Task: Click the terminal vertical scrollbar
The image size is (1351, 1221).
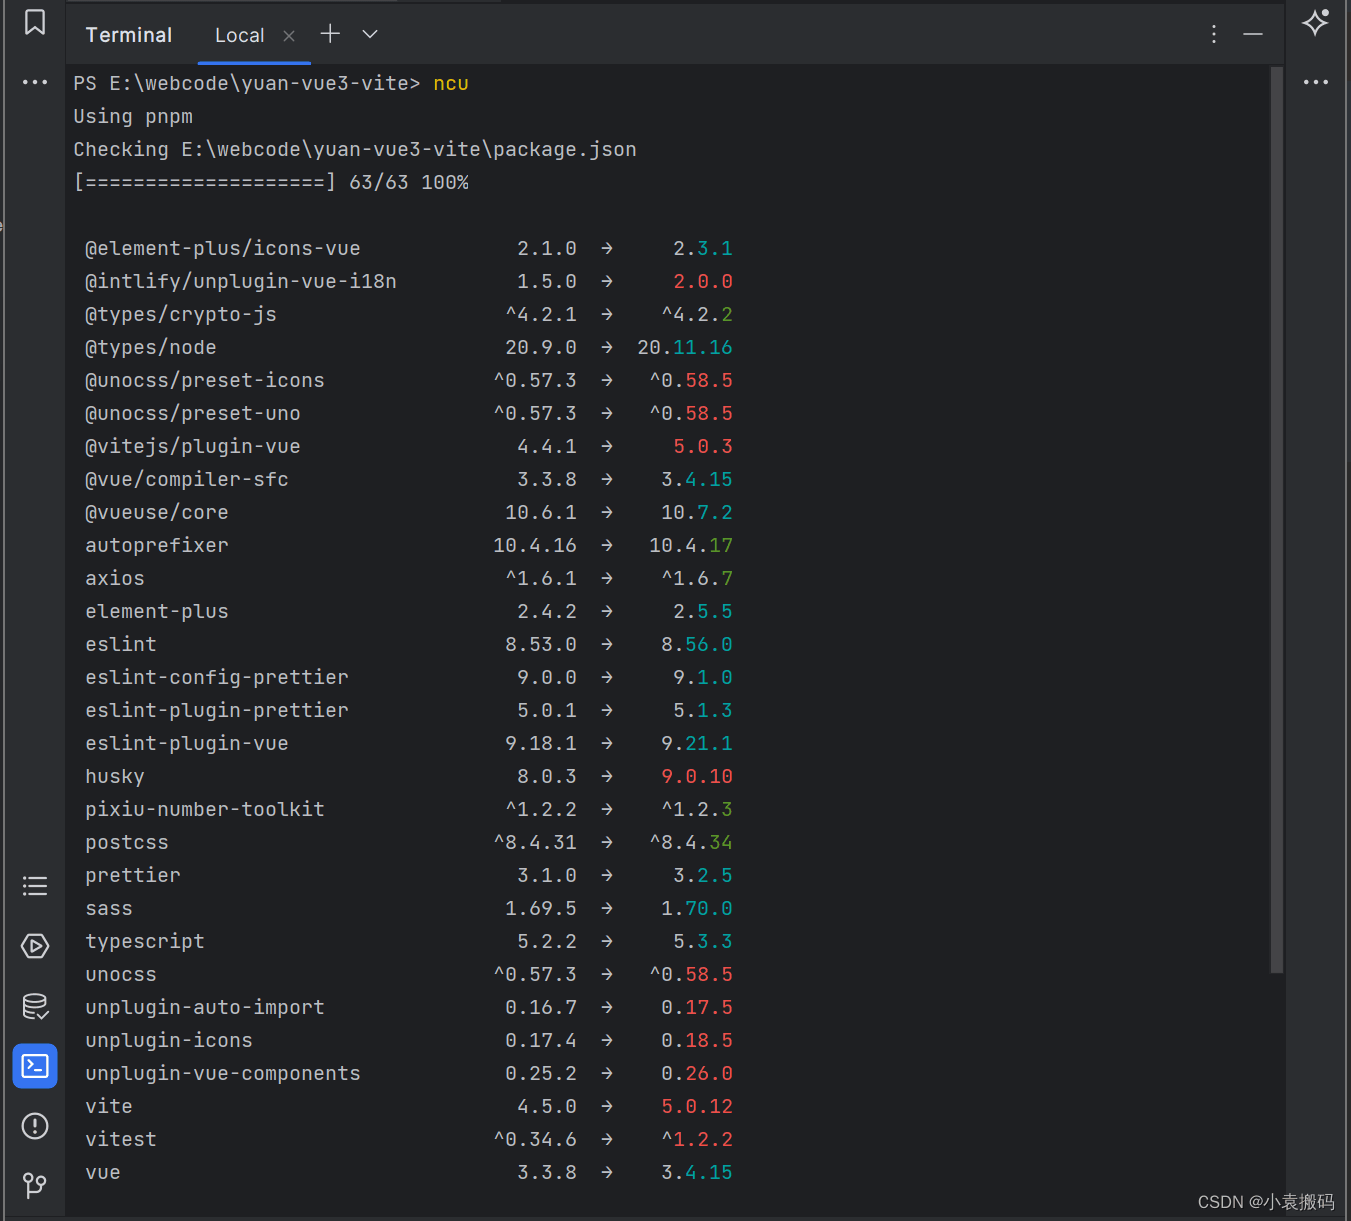Action: point(1276,520)
